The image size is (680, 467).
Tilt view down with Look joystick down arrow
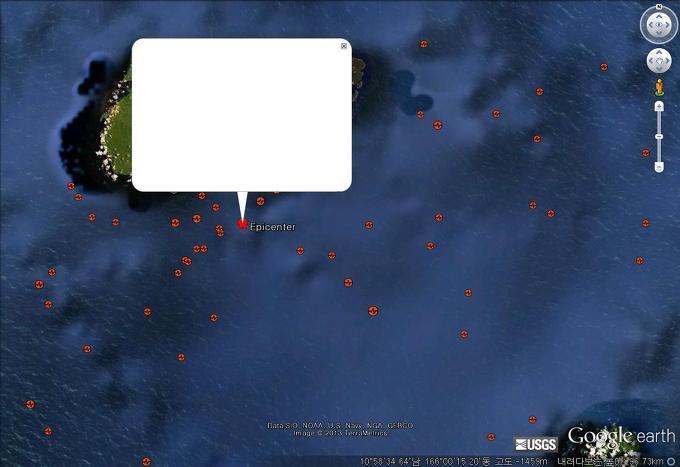pyautogui.click(x=659, y=34)
